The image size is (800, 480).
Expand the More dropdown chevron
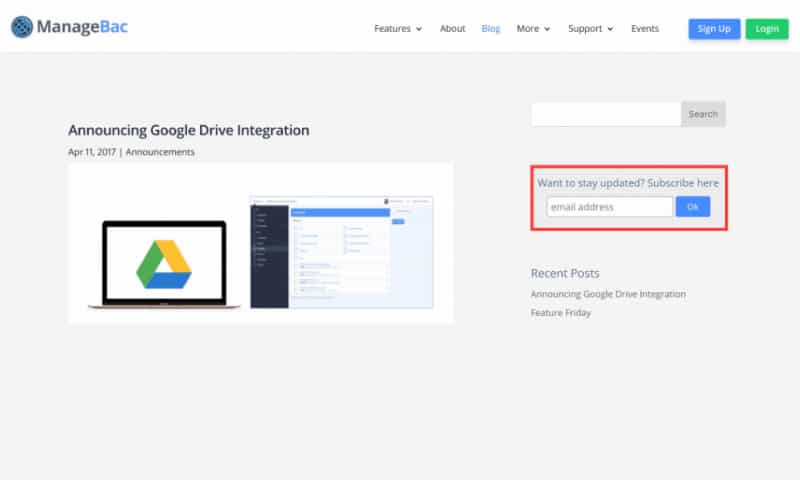[x=547, y=29]
